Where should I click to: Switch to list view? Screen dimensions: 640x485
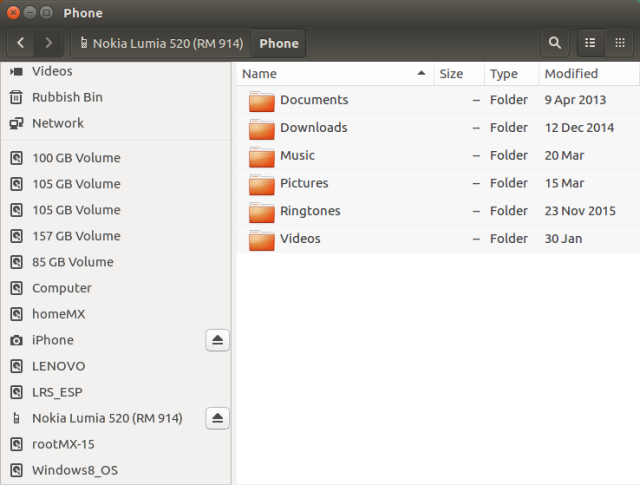pyautogui.click(x=590, y=43)
